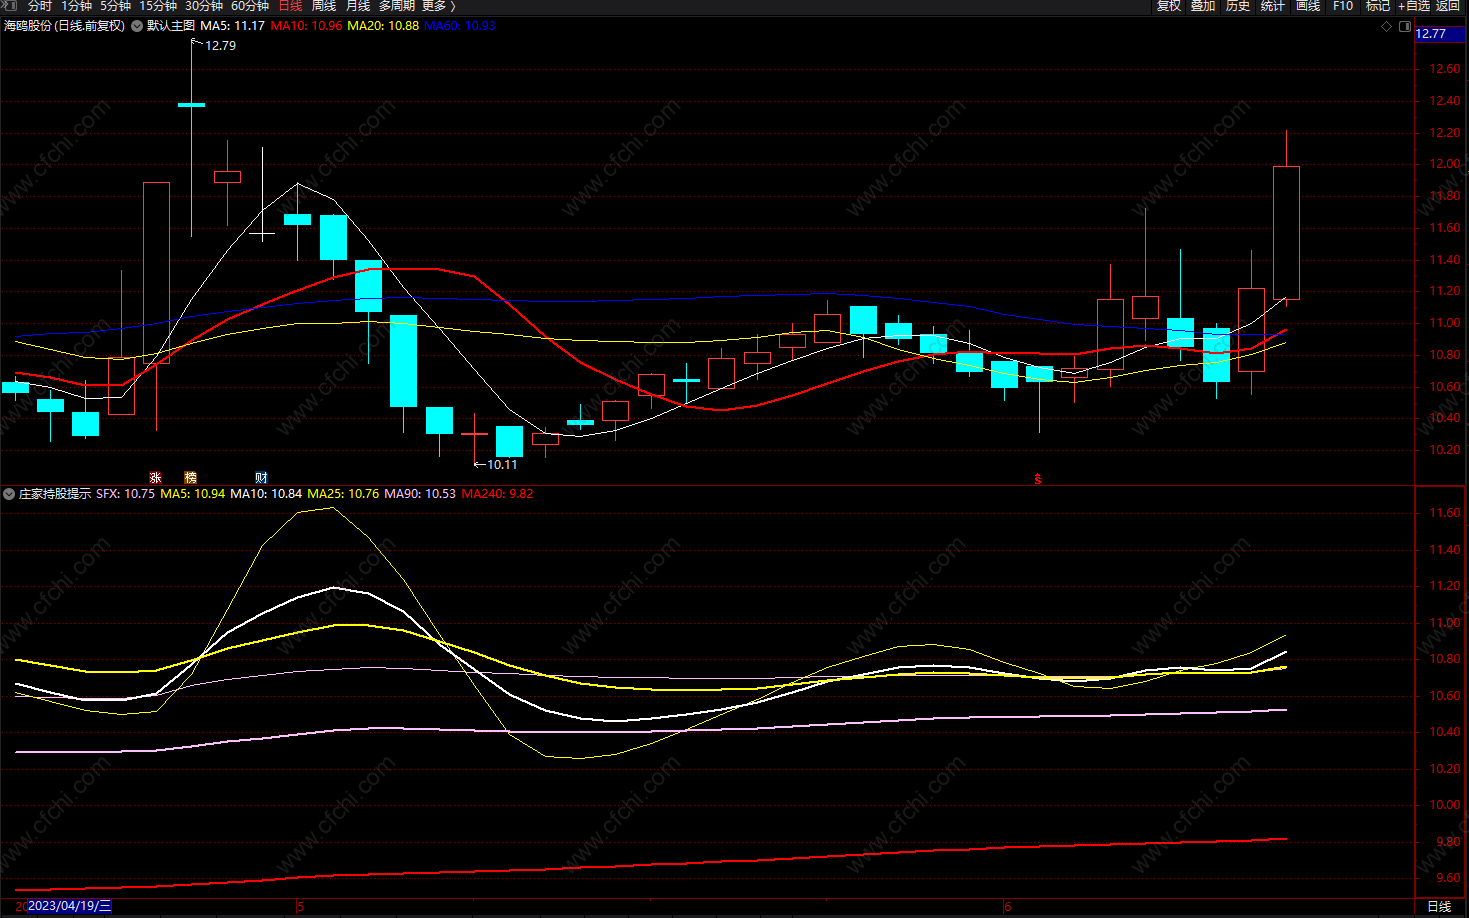
Task: Click the candlestick with the 12.79 high
Action: [191, 104]
